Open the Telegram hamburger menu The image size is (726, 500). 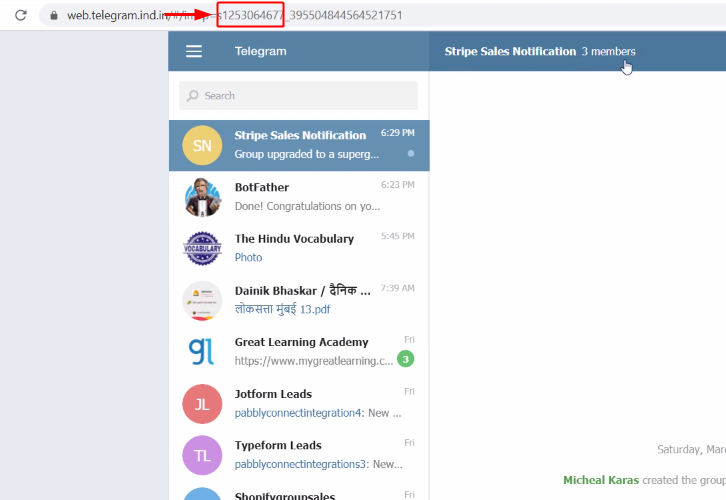click(x=194, y=51)
